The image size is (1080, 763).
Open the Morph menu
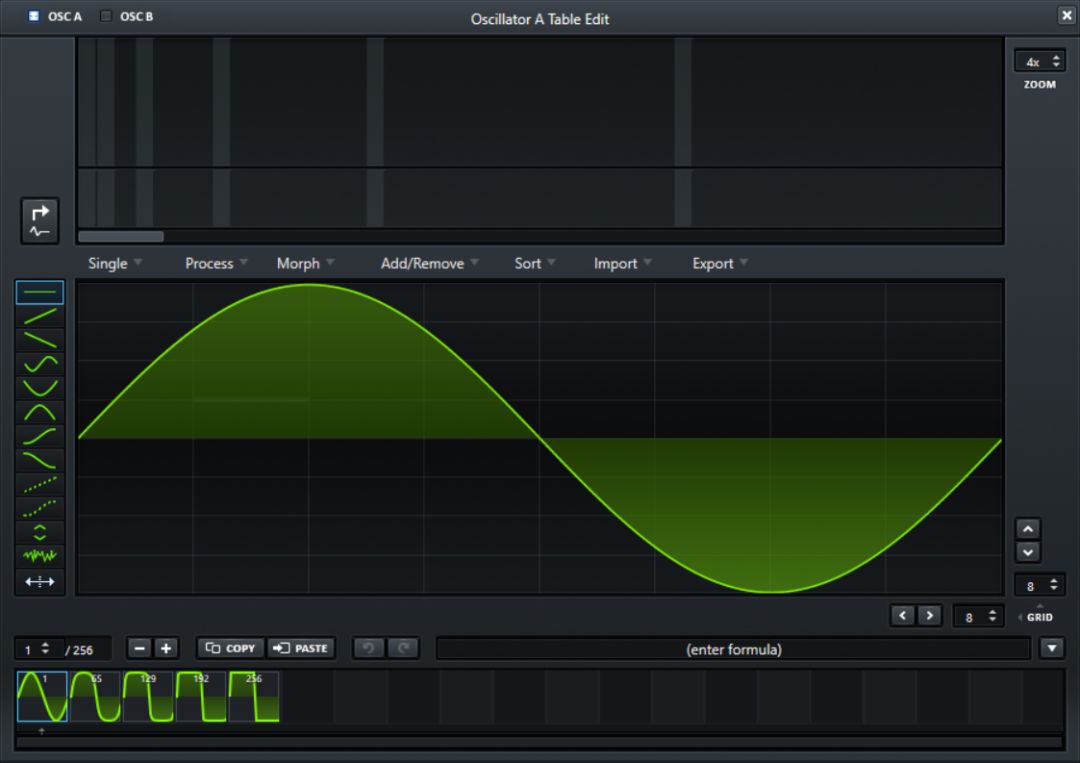(x=305, y=264)
